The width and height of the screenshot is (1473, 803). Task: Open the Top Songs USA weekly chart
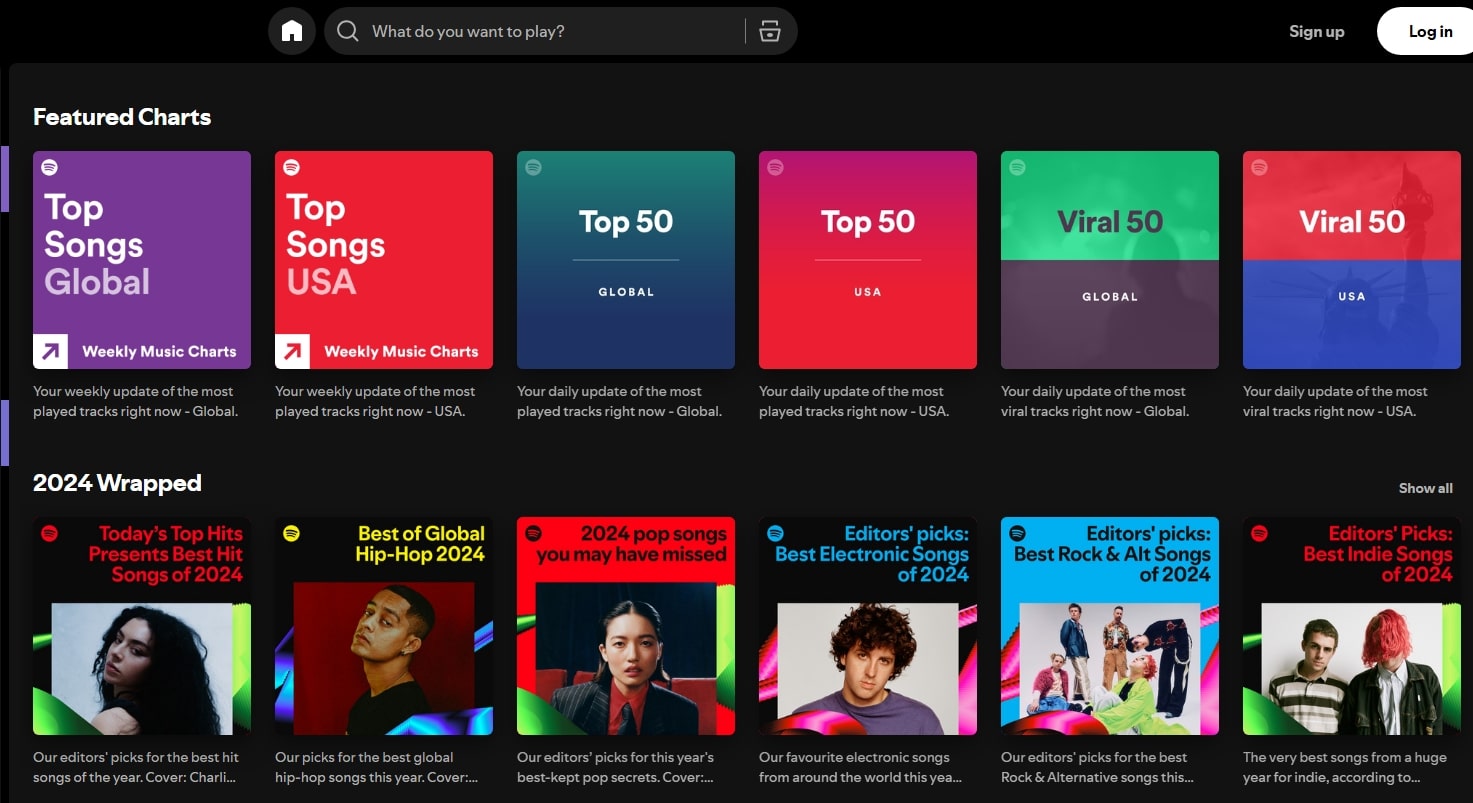point(383,259)
